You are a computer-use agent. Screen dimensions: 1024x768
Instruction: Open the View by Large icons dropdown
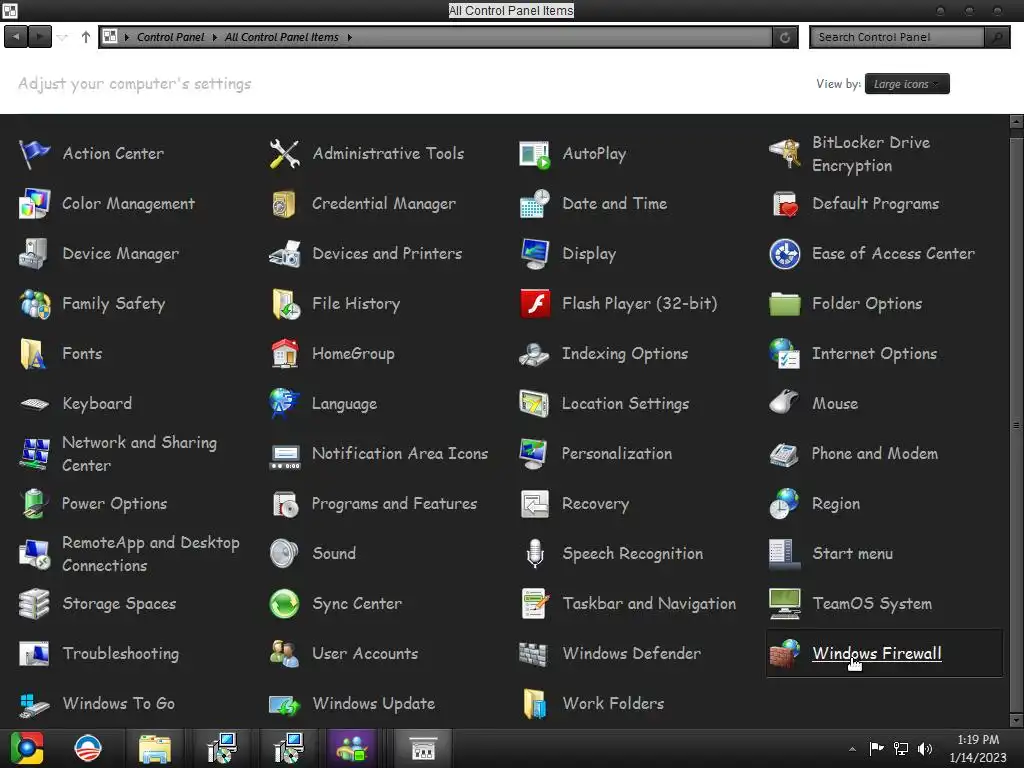pos(906,84)
